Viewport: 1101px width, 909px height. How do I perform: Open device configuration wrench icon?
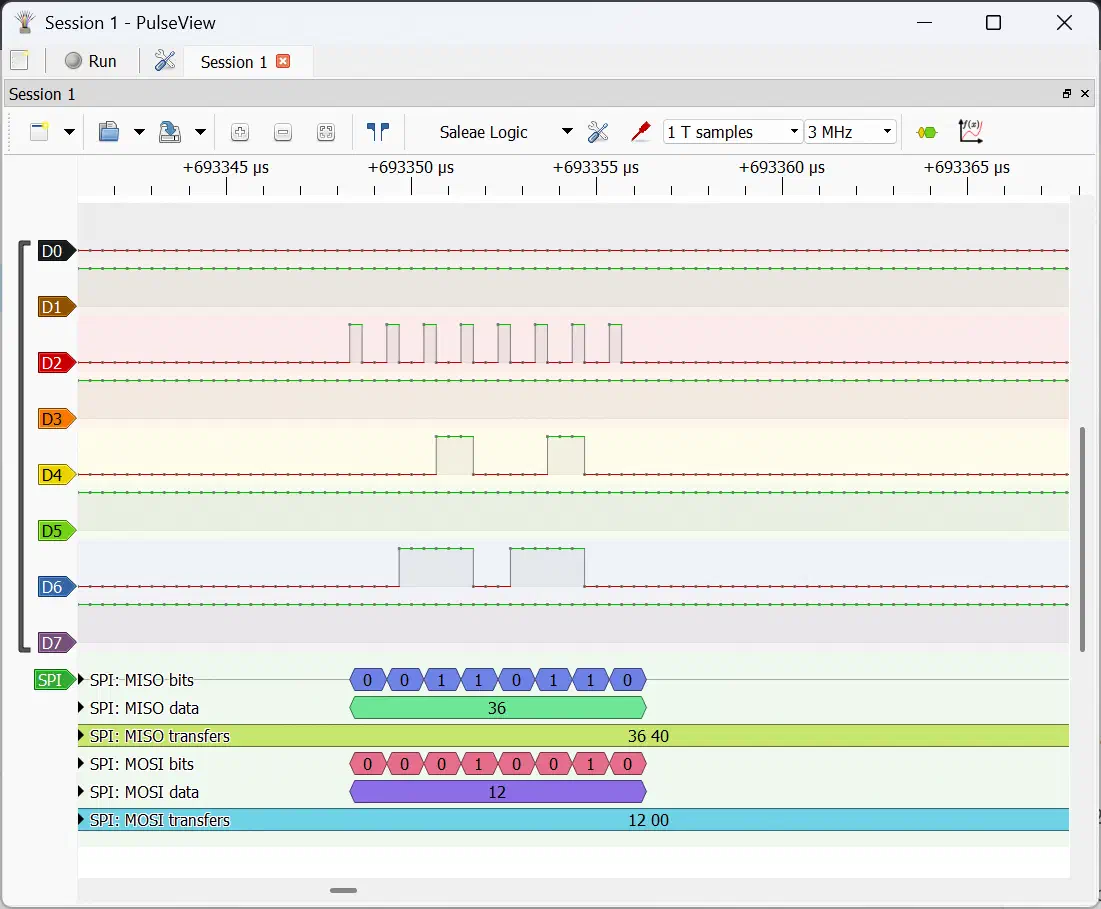click(598, 131)
